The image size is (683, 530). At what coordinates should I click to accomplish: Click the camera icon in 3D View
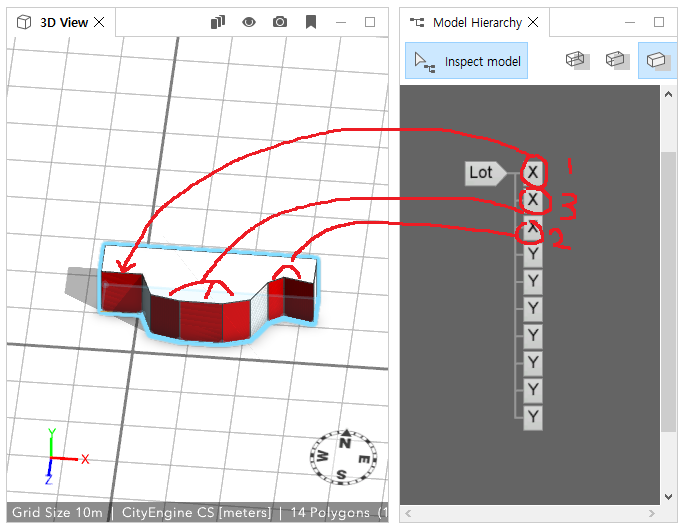pos(281,22)
